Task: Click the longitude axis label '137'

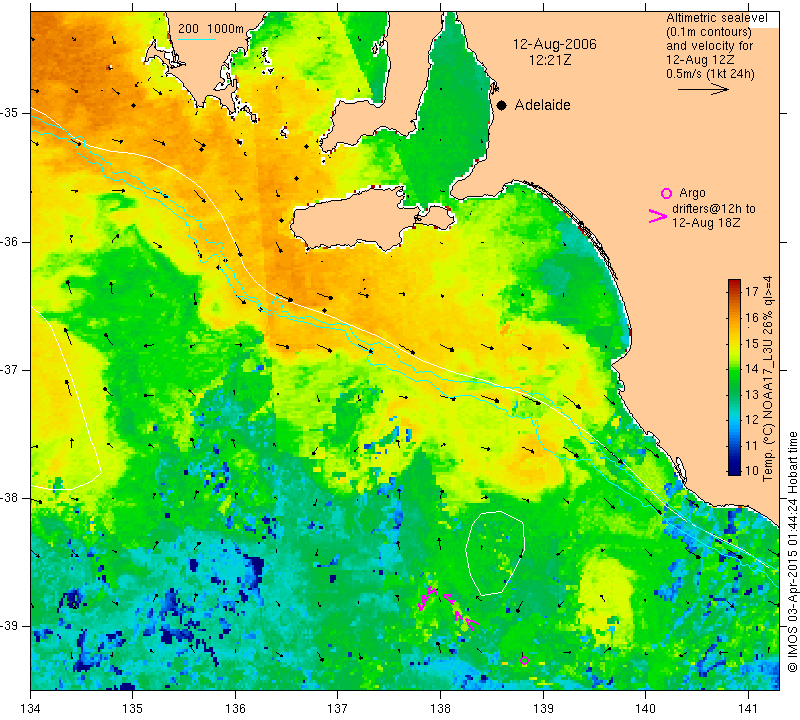Action: 338,708
